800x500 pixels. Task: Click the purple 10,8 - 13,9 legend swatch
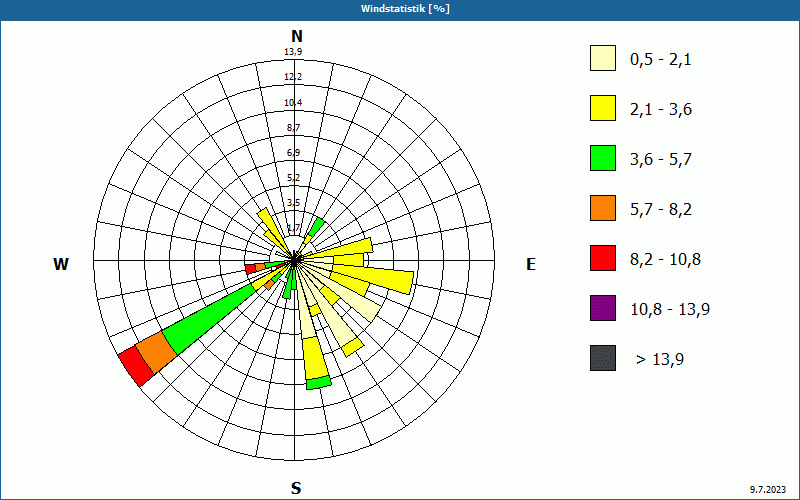603,308
